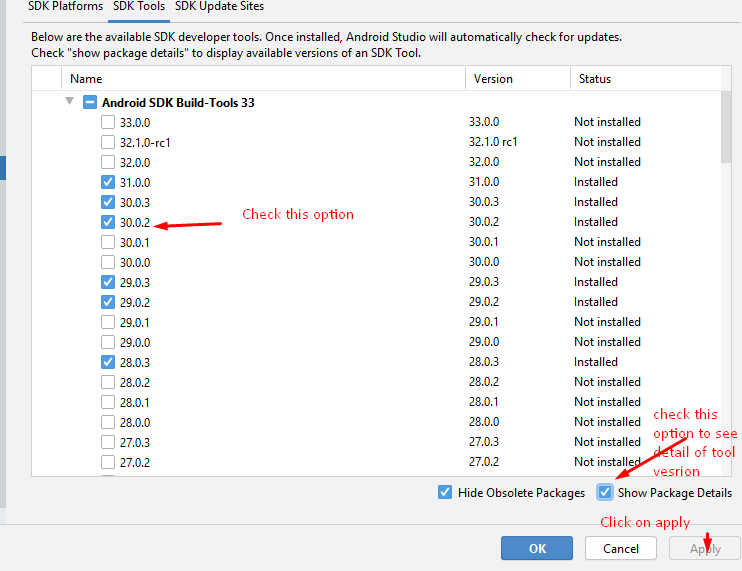Image resolution: width=742 pixels, height=571 pixels.
Task: Check the 28.0.2 build-tools checkbox
Action: pyautogui.click(x=108, y=382)
